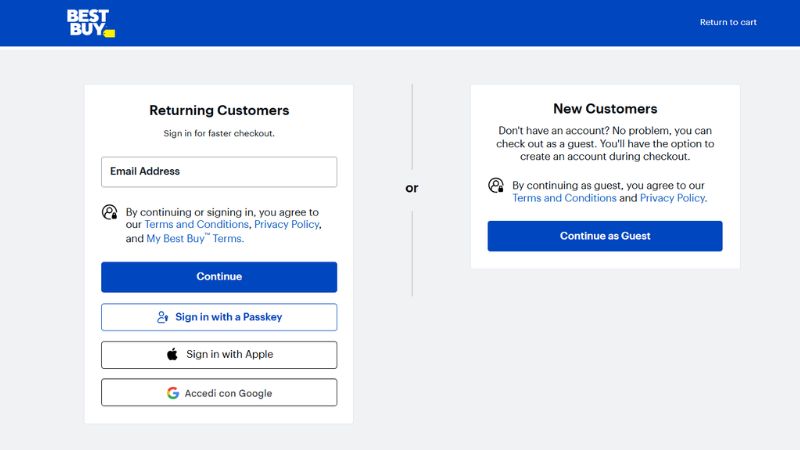Click the Best Buy logo
The height and width of the screenshot is (450, 800).
(91, 23)
